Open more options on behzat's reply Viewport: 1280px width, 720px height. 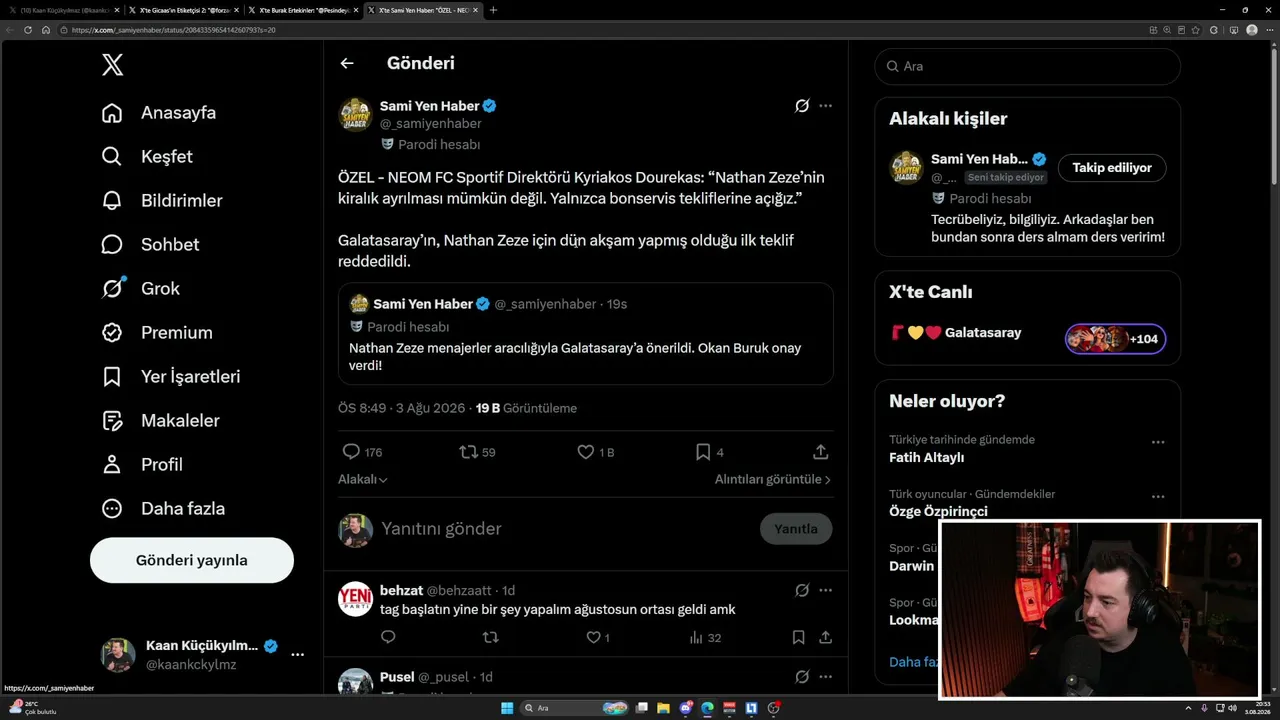825,591
